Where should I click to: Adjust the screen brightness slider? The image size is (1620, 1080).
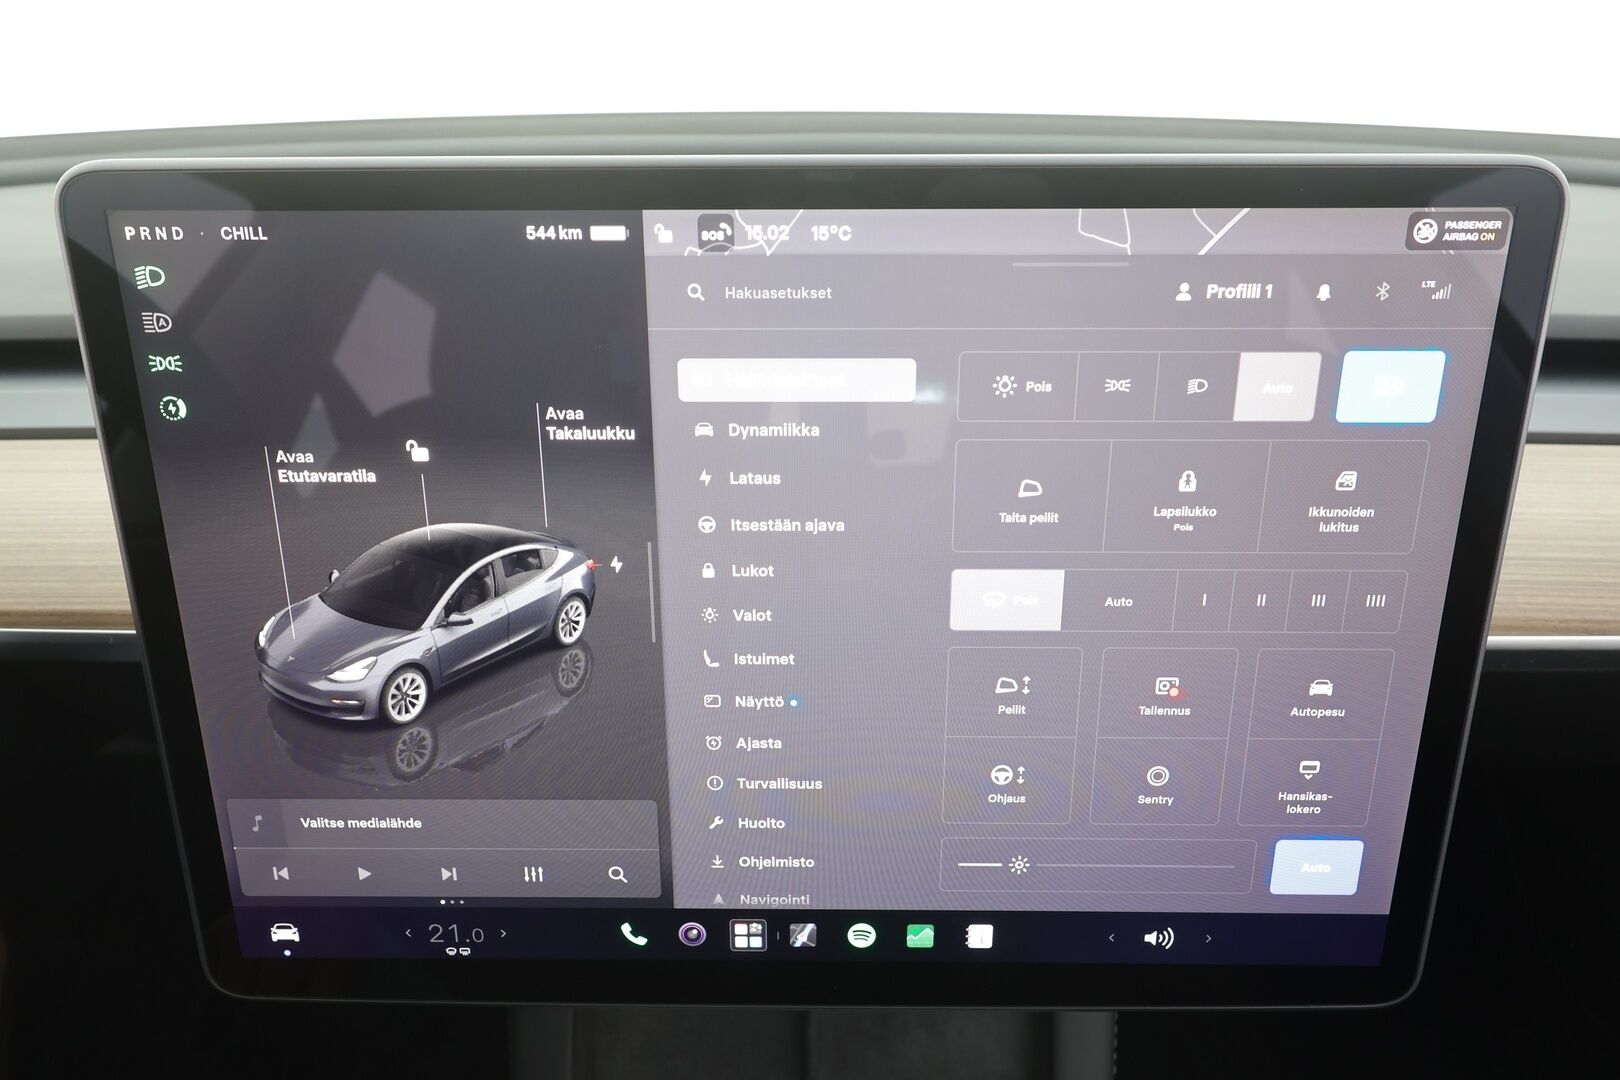click(1096, 865)
